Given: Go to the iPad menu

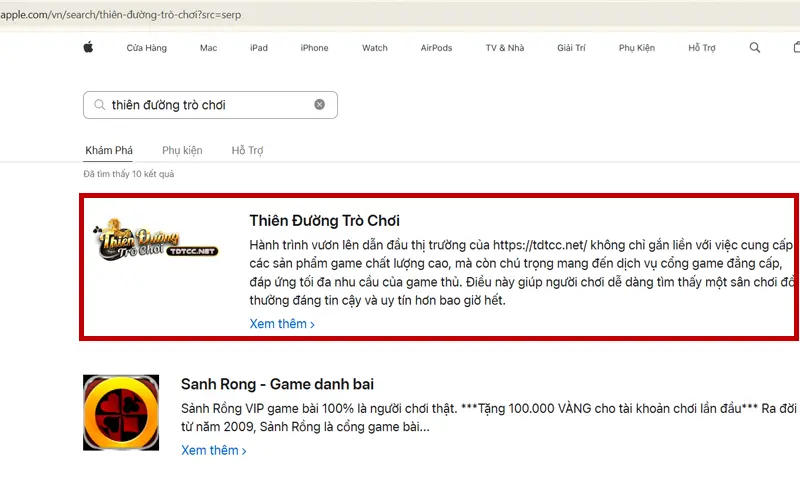Looking at the screenshot, I should coord(259,48).
